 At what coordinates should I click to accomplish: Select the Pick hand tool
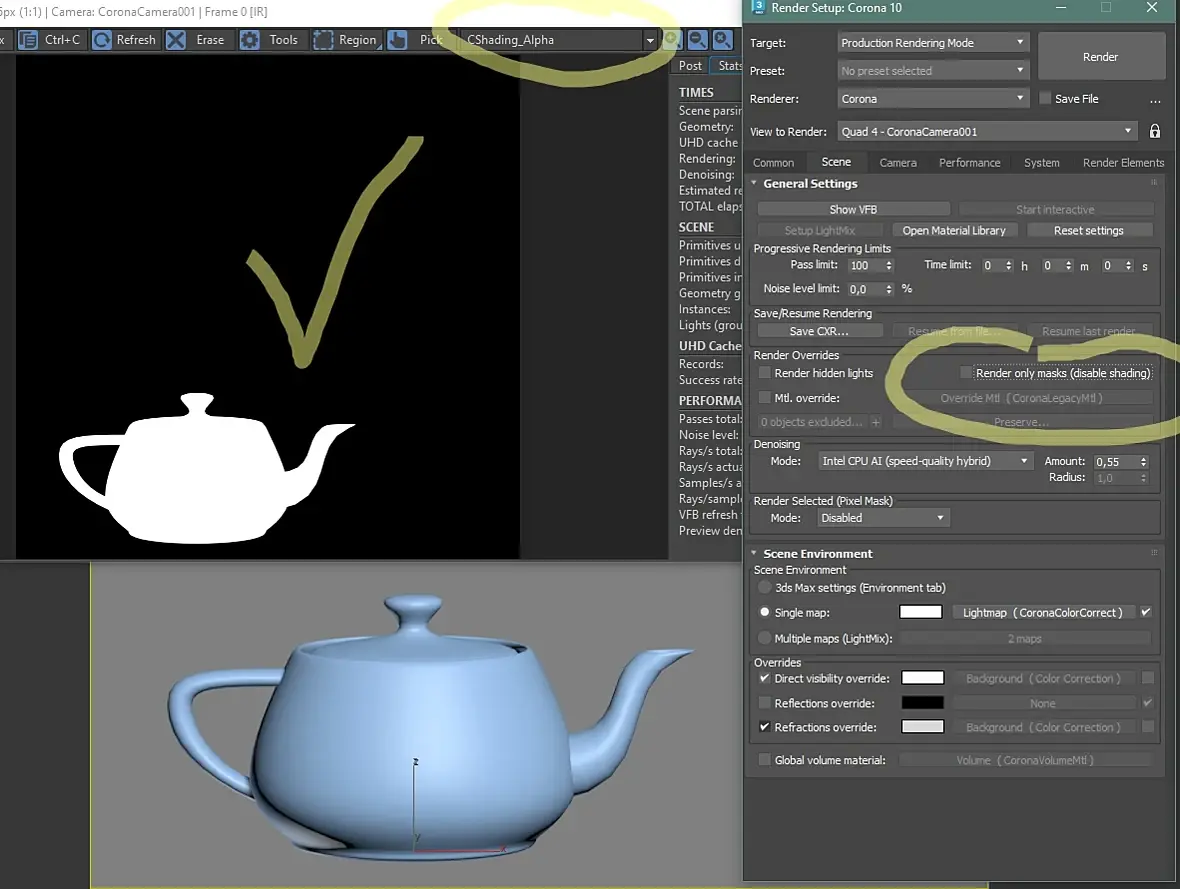397,40
